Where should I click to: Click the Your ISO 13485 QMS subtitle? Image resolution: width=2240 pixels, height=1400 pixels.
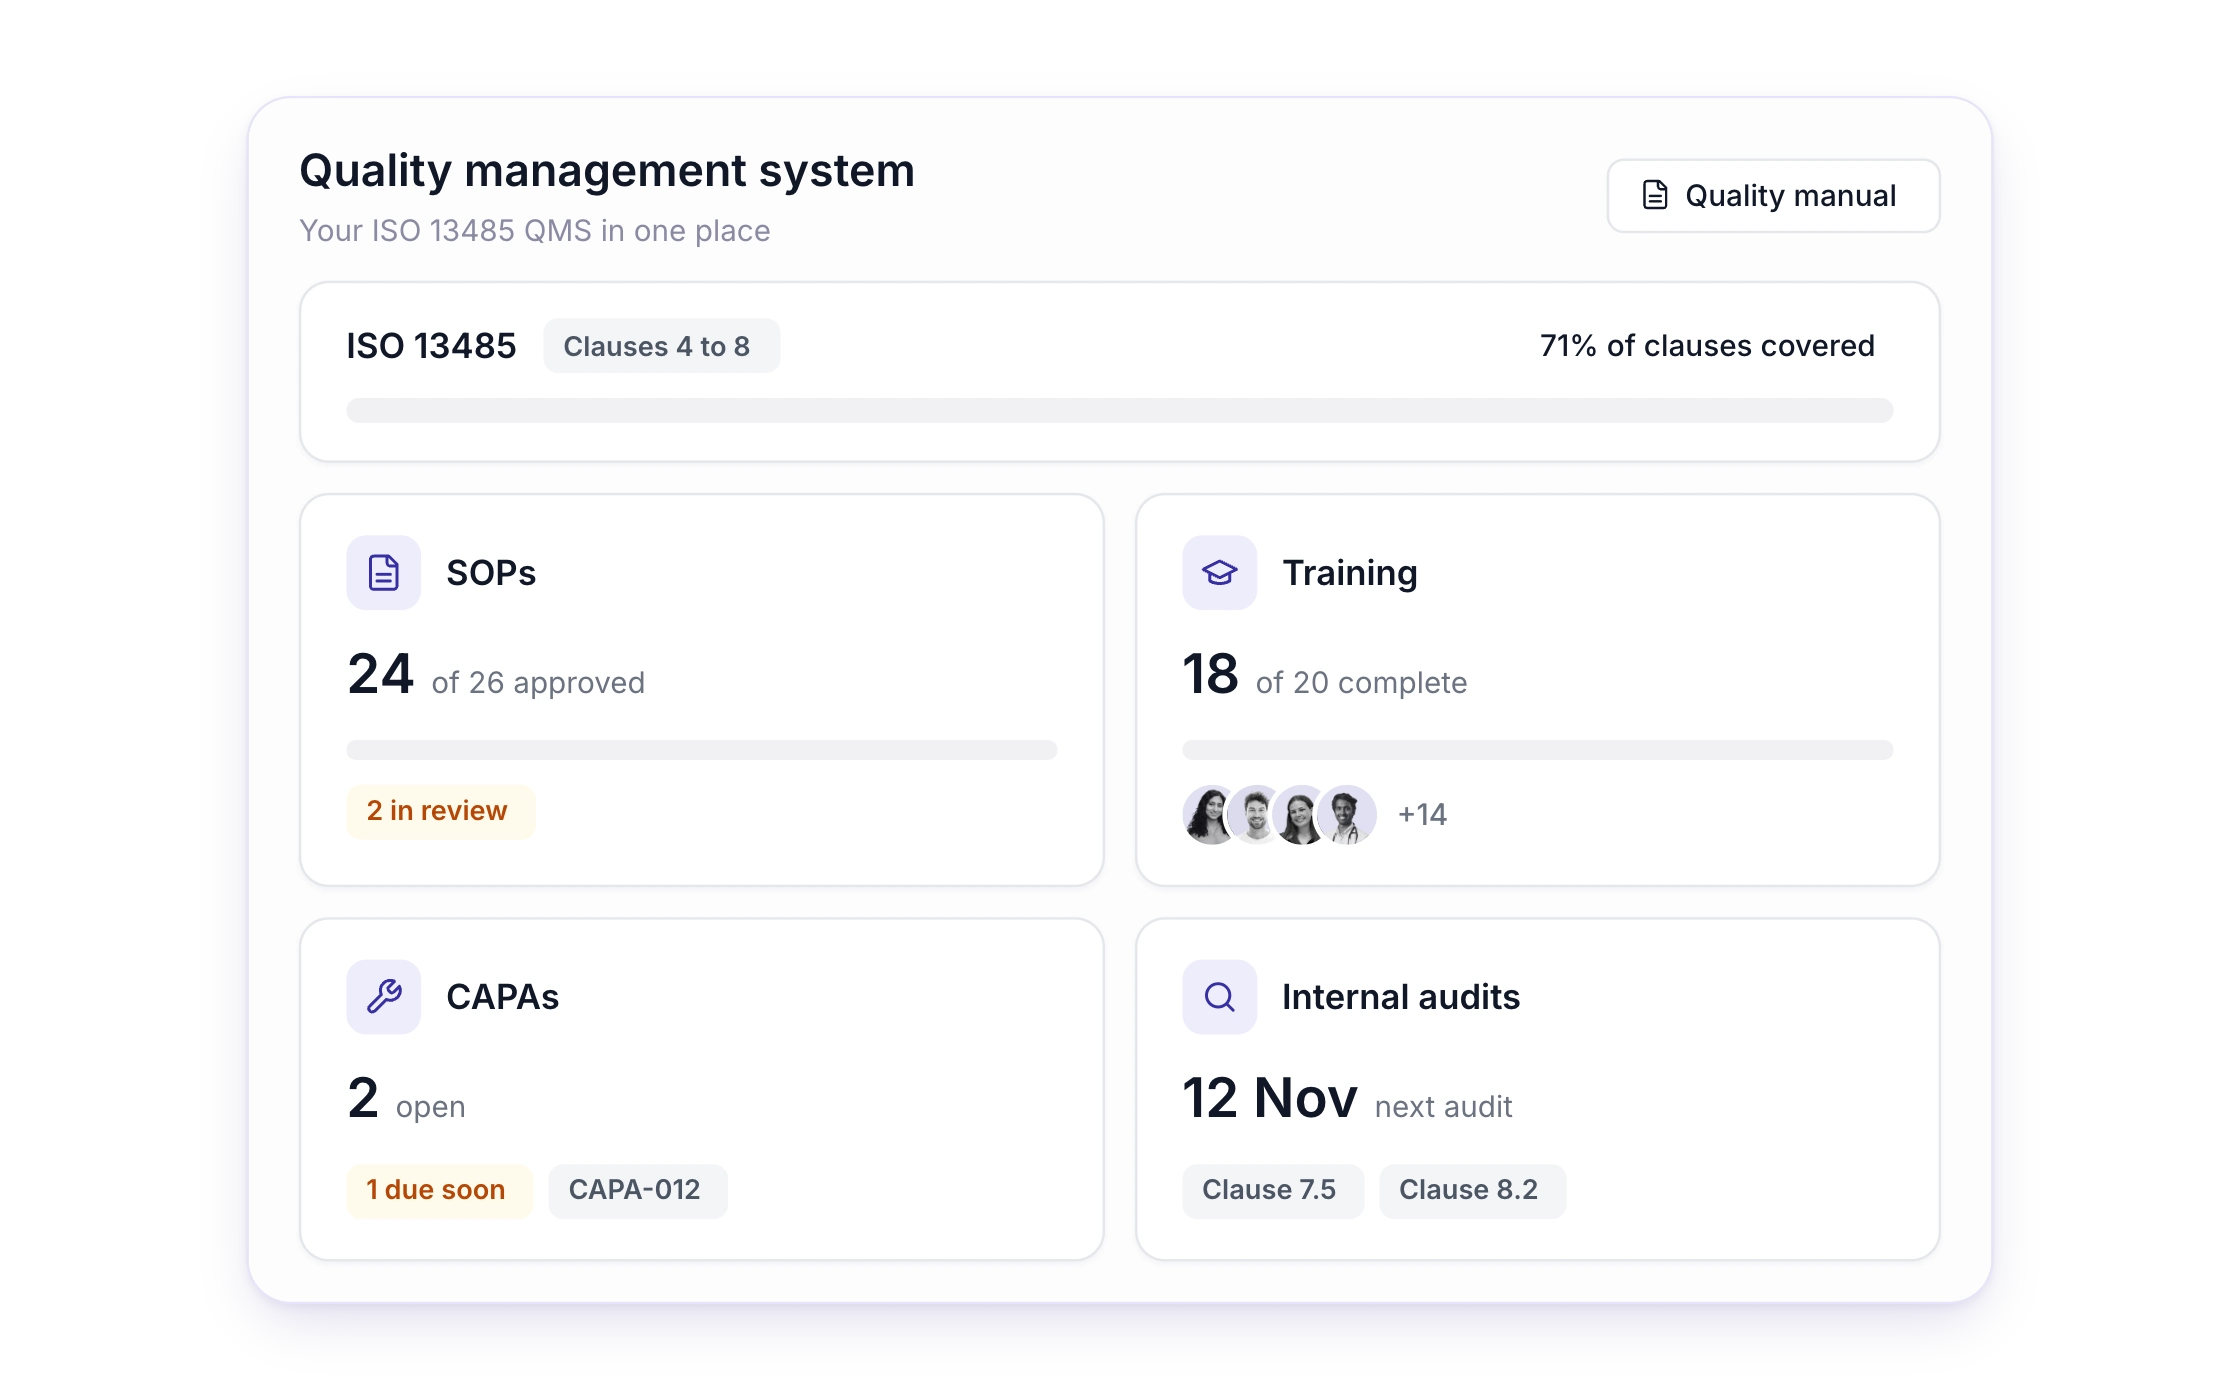535,231
